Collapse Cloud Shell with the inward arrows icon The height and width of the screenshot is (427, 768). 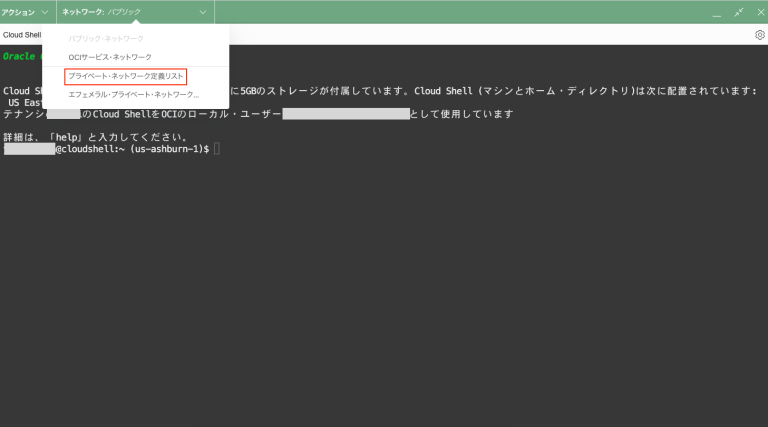pos(738,12)
